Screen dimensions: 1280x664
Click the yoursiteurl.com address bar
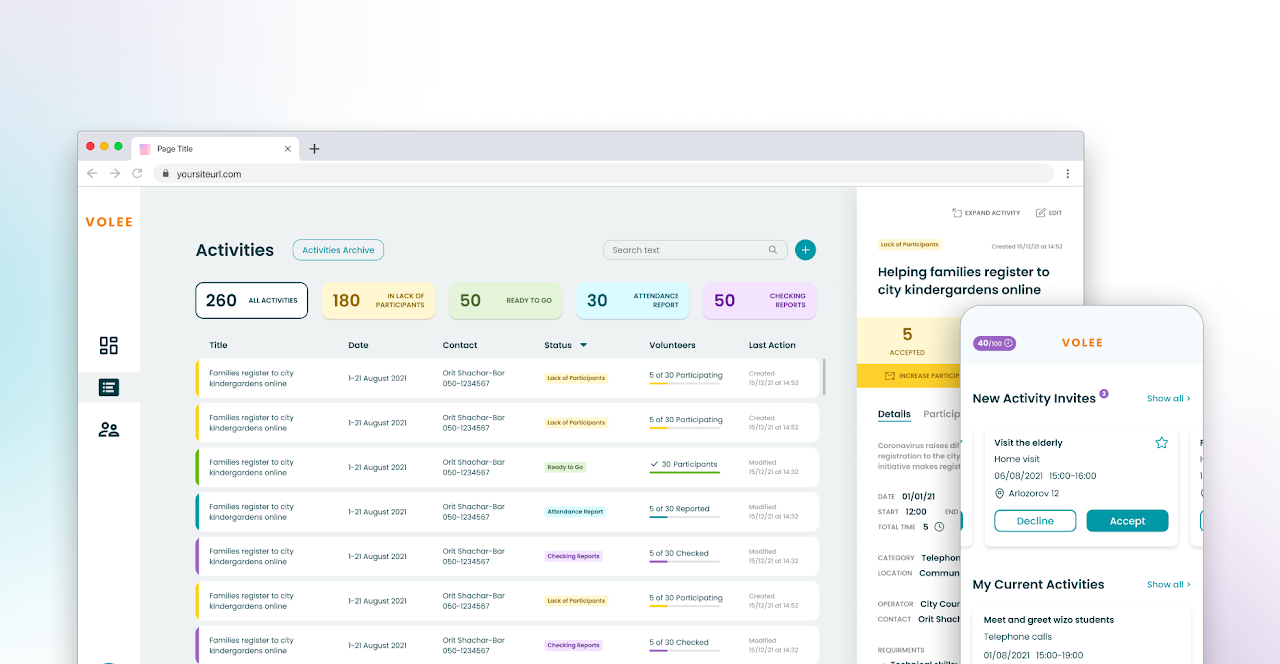coord(603,173)
